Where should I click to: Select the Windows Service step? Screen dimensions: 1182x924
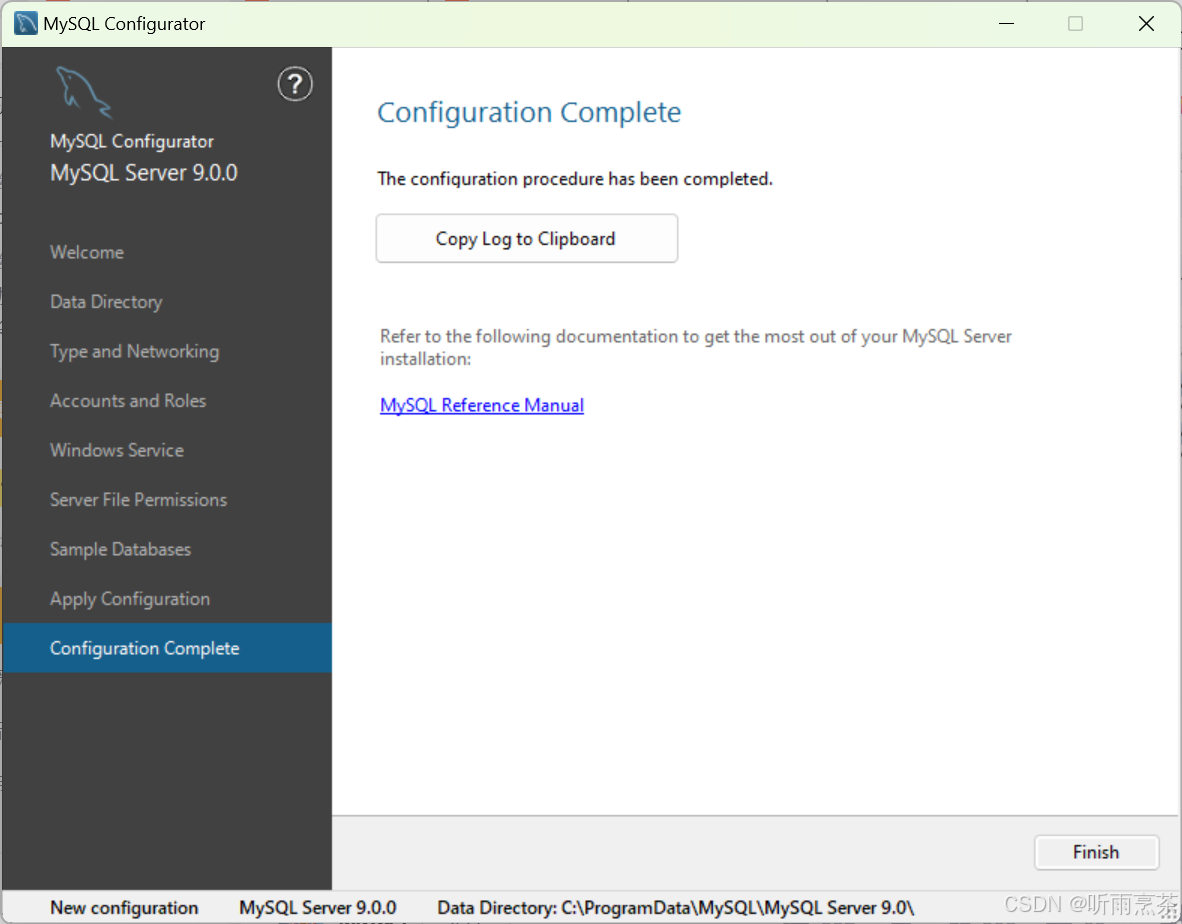click(x=117, y=451)
